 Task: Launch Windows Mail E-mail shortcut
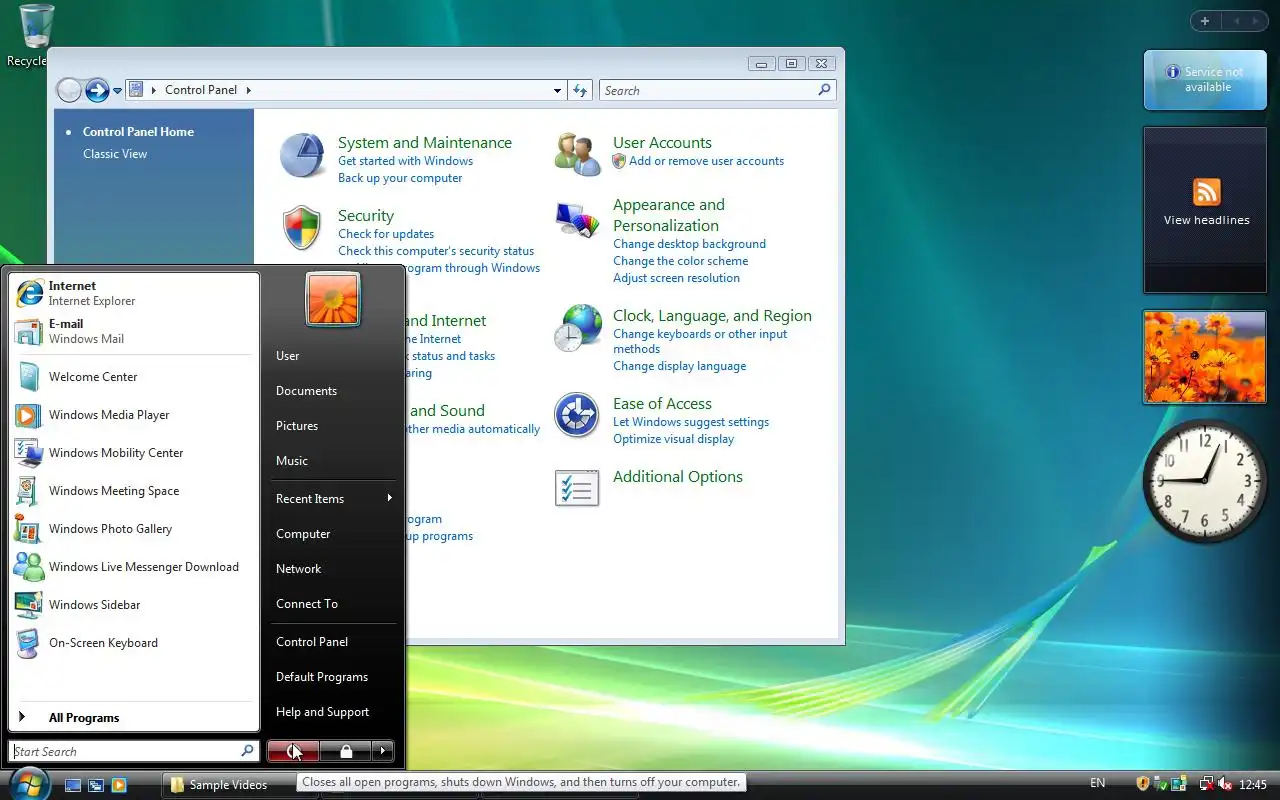click(134, 331)
